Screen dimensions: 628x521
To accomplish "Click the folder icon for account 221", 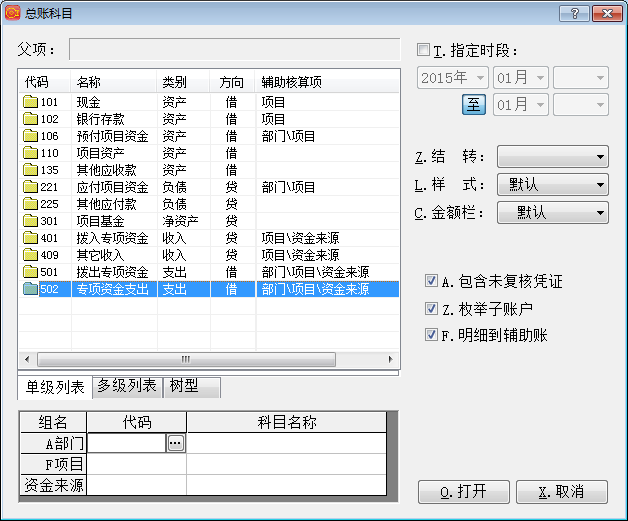I will [30, 187].
